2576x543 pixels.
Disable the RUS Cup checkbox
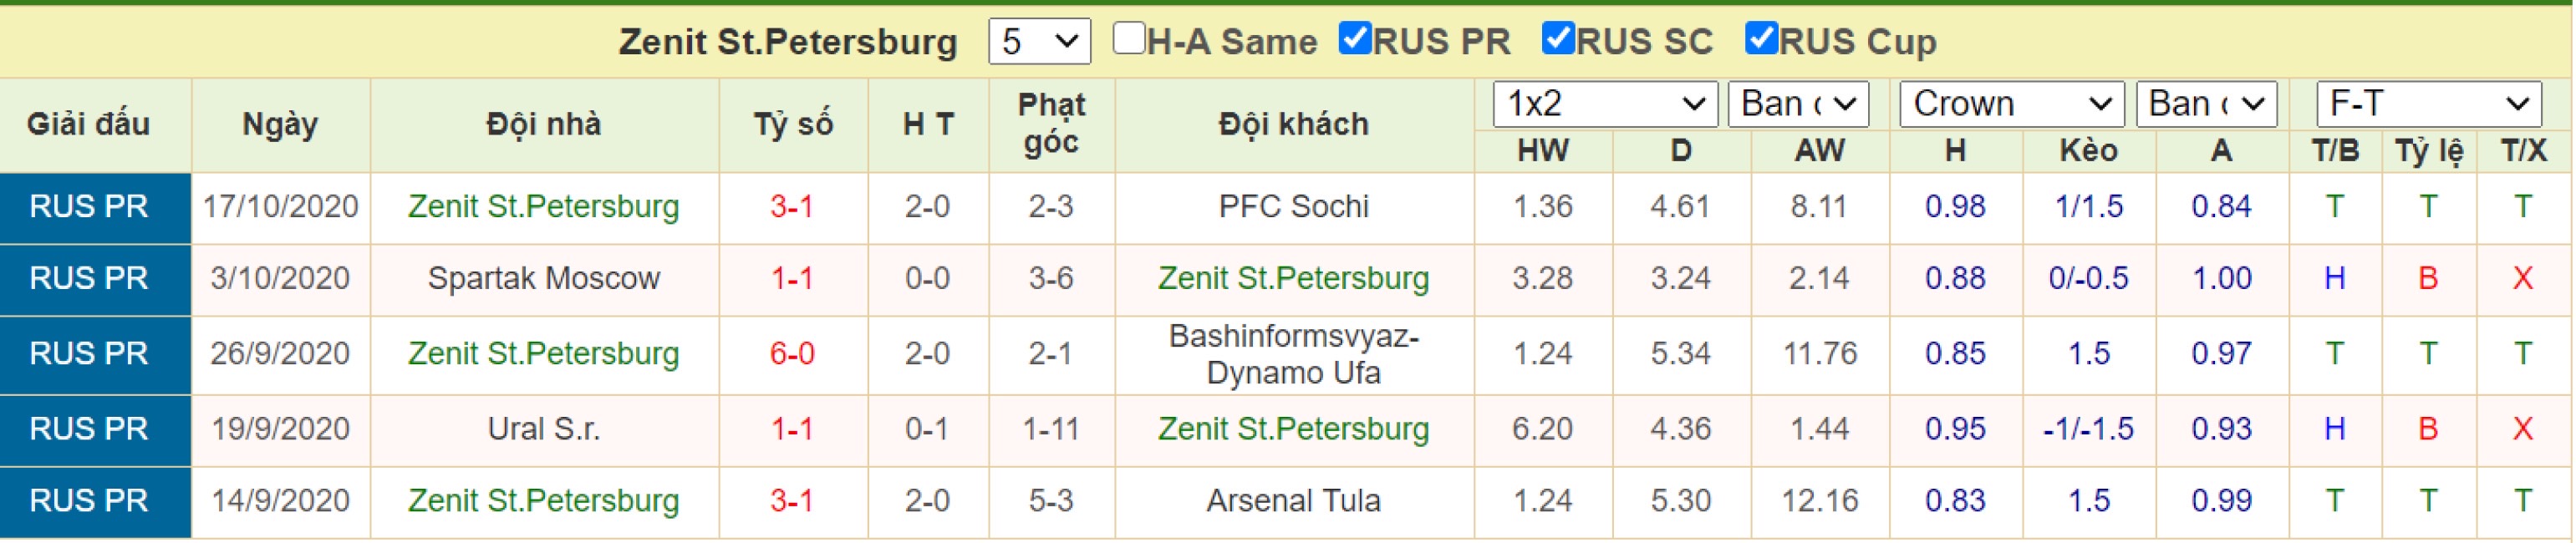[1761, 39]
